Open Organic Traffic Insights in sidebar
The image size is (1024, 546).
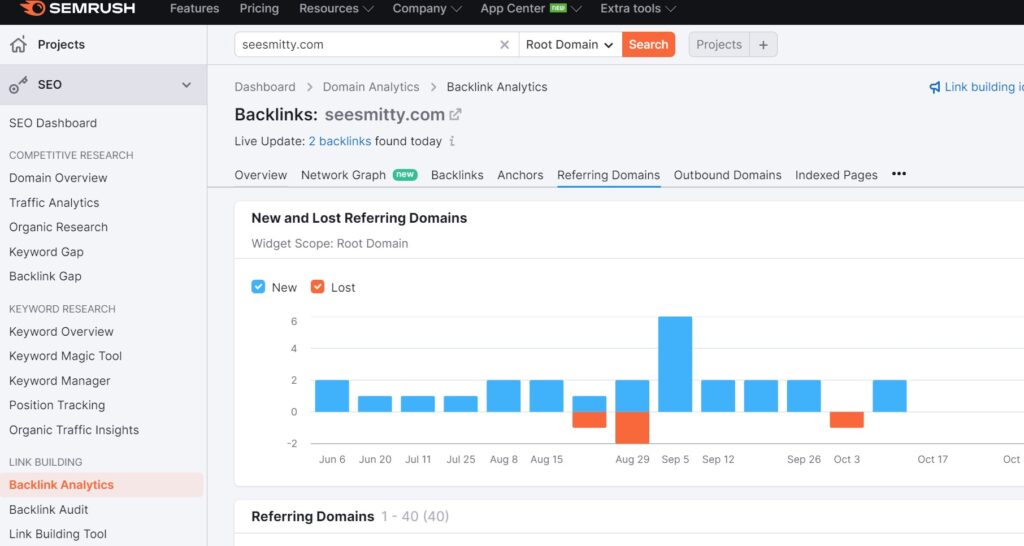point(74,430)
